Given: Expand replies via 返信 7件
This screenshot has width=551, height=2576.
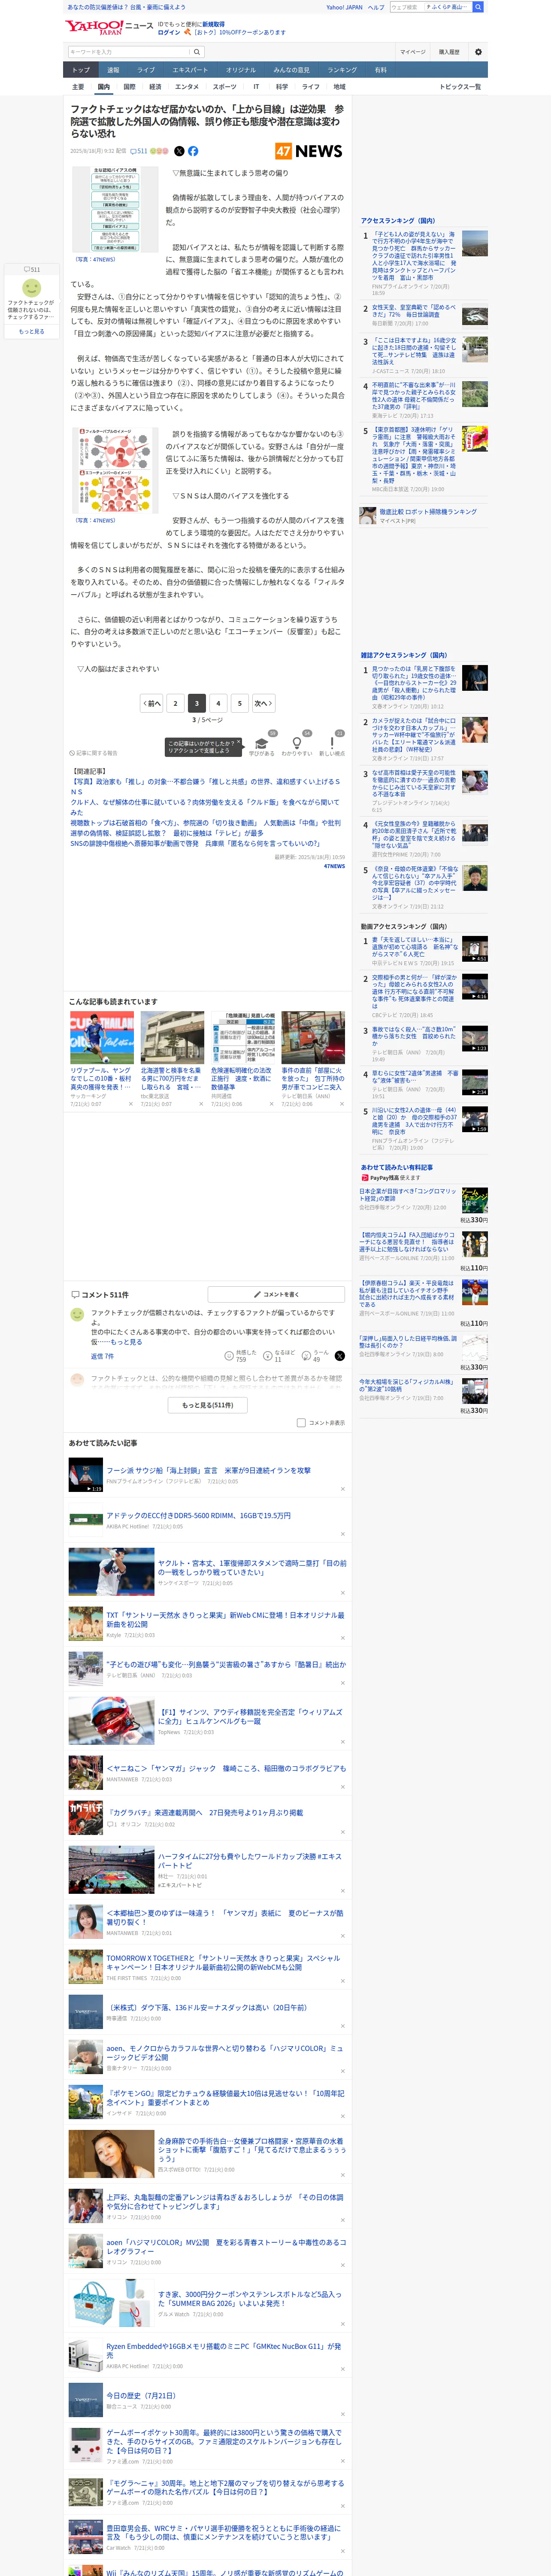Looking at the screenshot, I should coord(102,1356).
